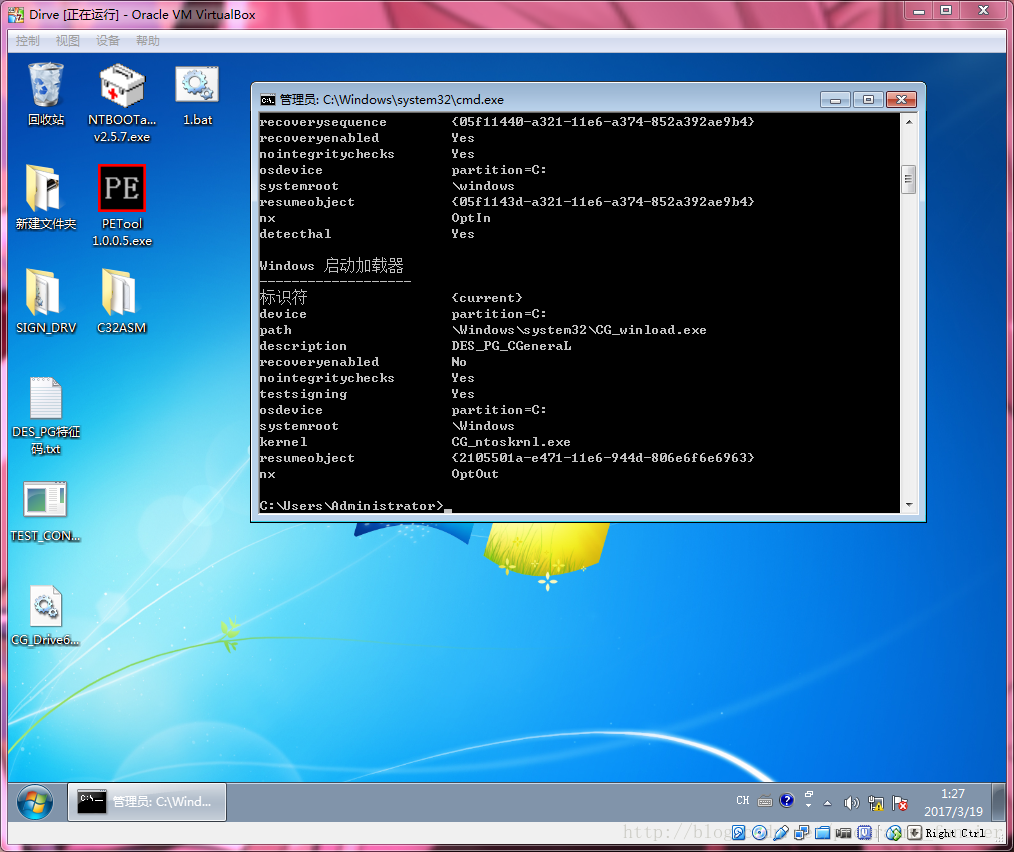Click the blue help tray icon
The height and width of the screenshot is (852, 1014).
click(786, 801)
